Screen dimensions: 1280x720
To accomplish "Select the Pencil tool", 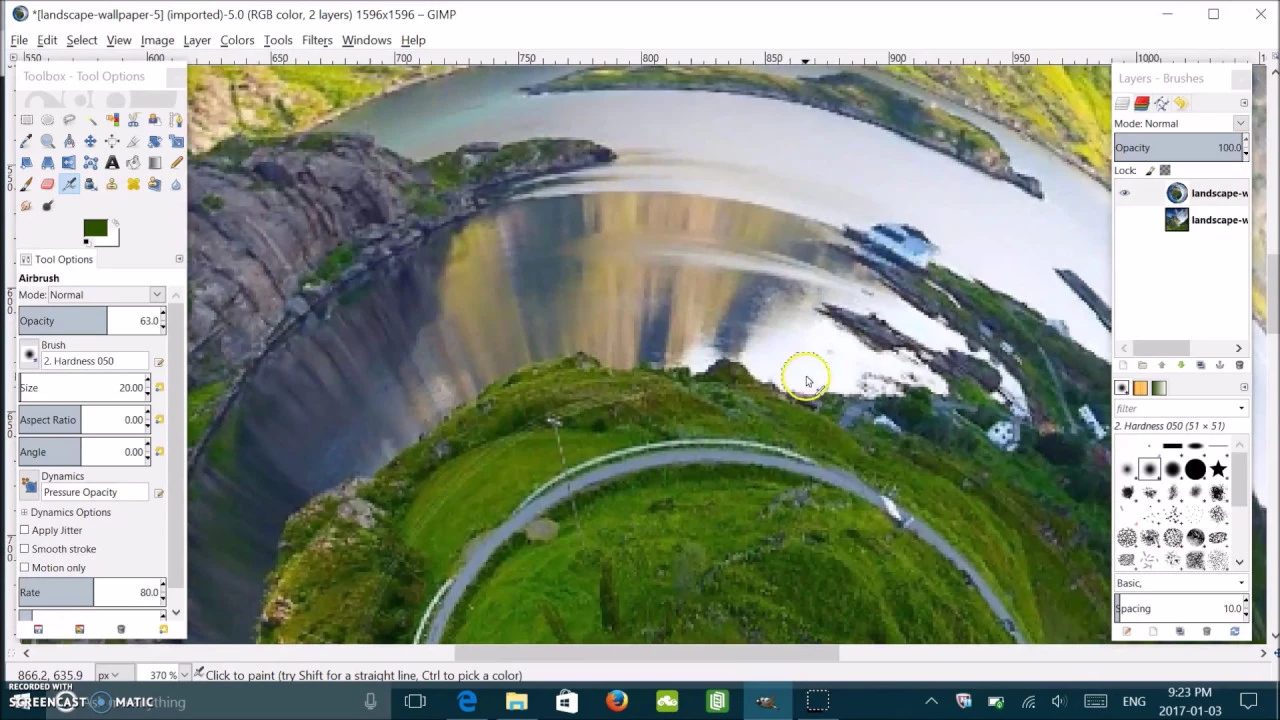I will 176,162.
